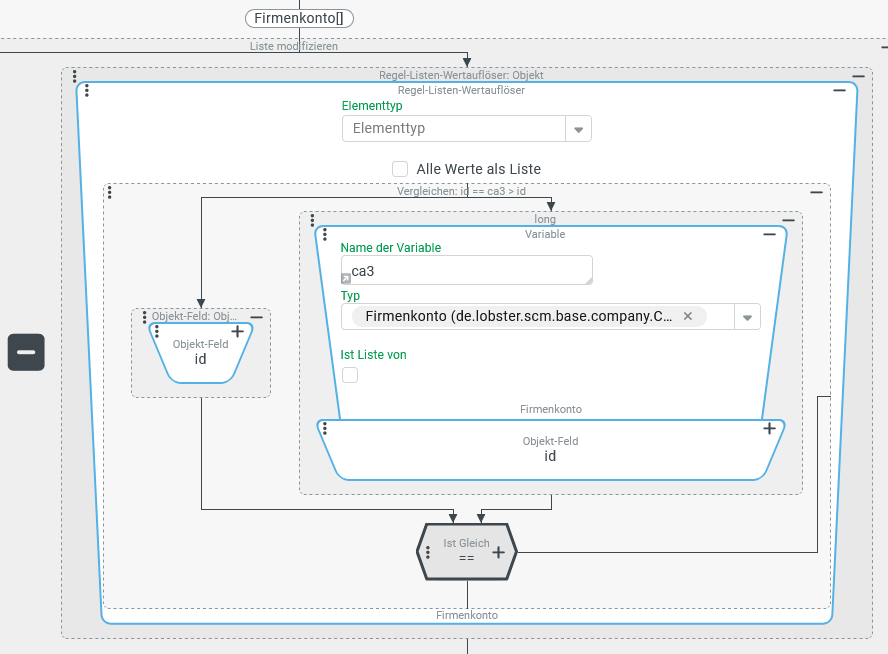Click the Elementtyp input field
Image resolution: width=888 pixels, height=654 pixels.
tap(454, 129)
